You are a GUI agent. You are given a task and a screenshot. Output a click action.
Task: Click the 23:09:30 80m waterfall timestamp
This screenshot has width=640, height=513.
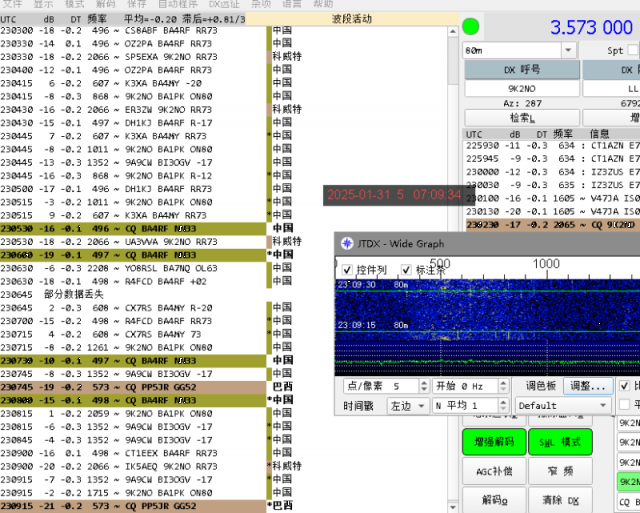tap(373, 284)
